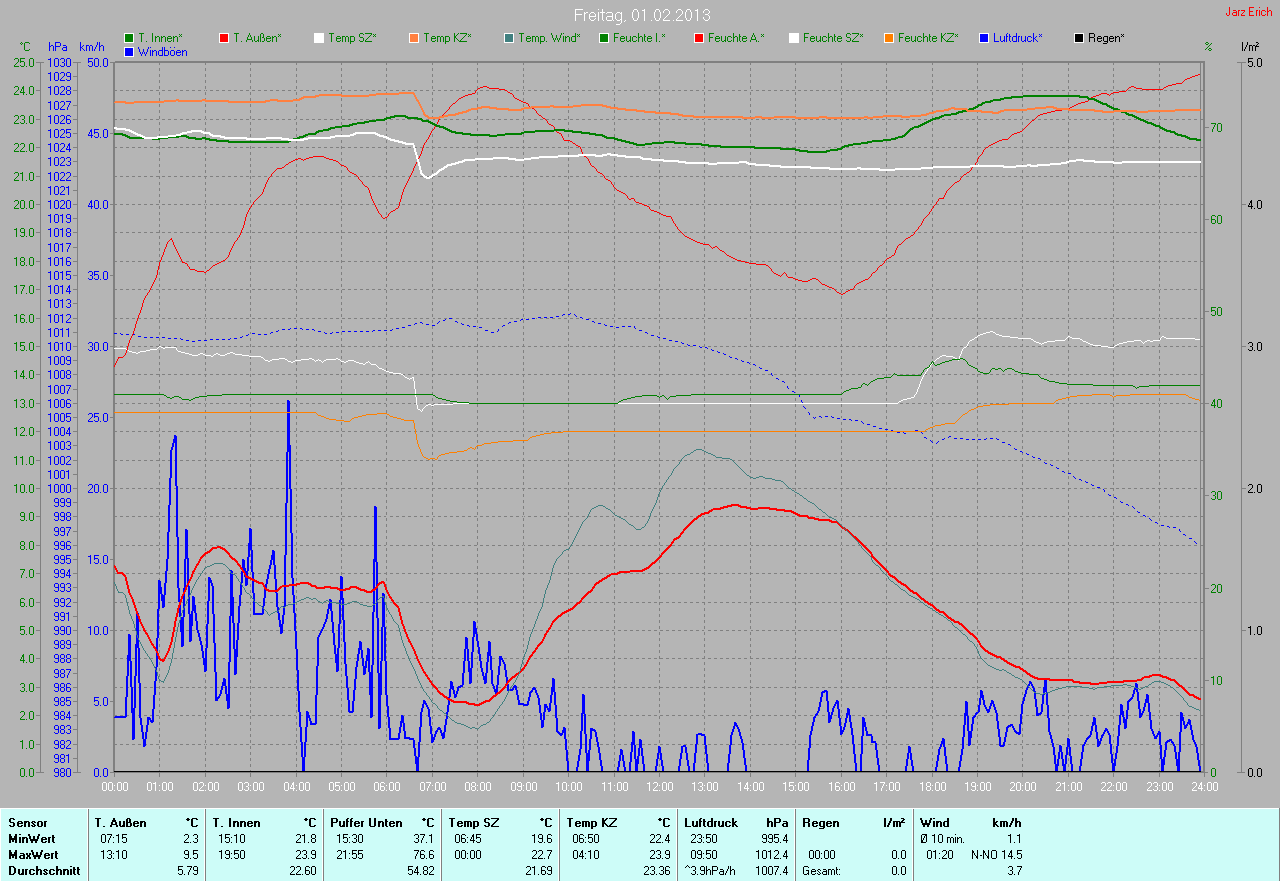Screen dimensions: 1280x881
Task: Click the red T. Außen legend swatch
Action: click(x=224, y=38)
